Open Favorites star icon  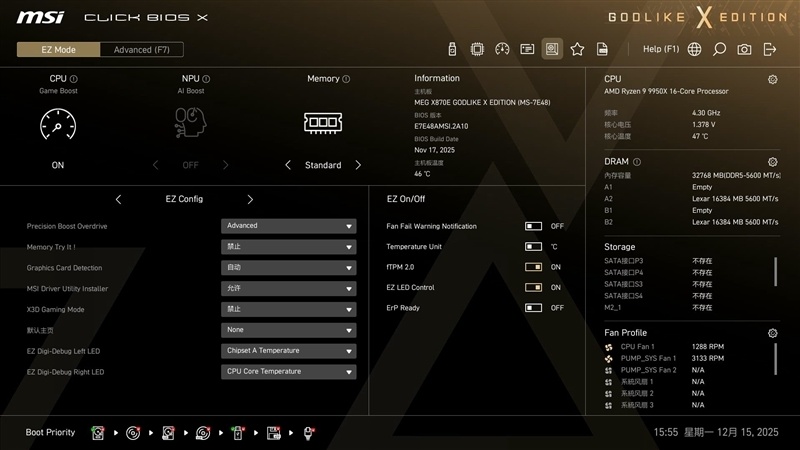pyautogui.click(x=577, y=49)
